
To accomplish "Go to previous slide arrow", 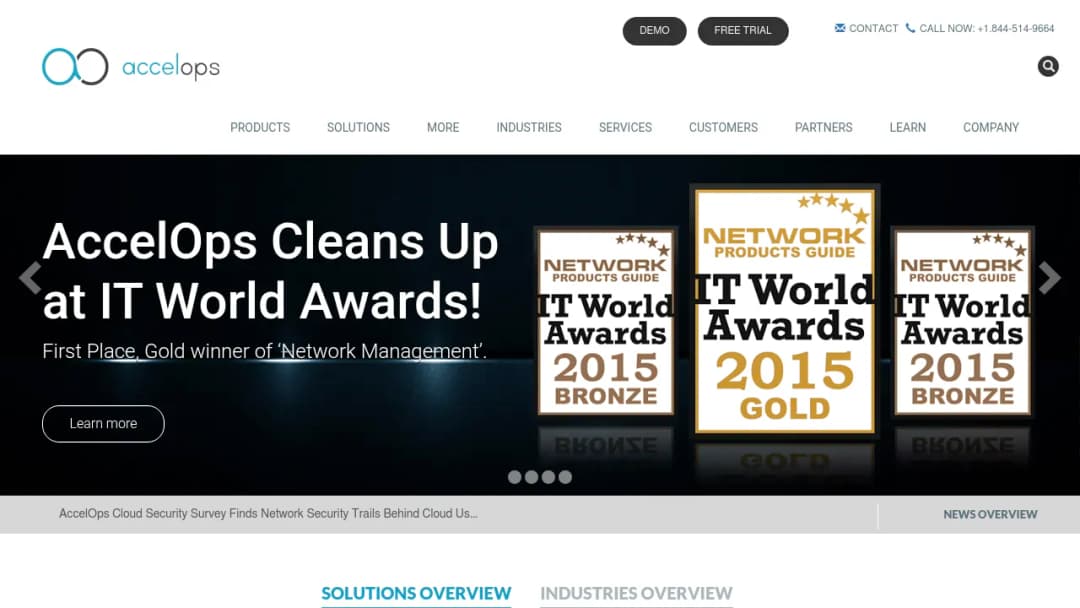I will pos(30,277).
